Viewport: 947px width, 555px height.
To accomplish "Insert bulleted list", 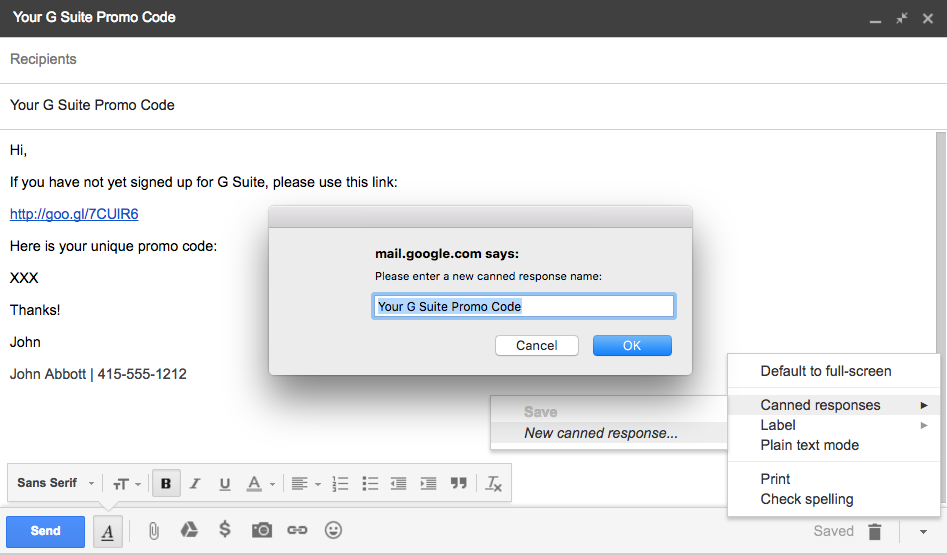I will point(370,483).
